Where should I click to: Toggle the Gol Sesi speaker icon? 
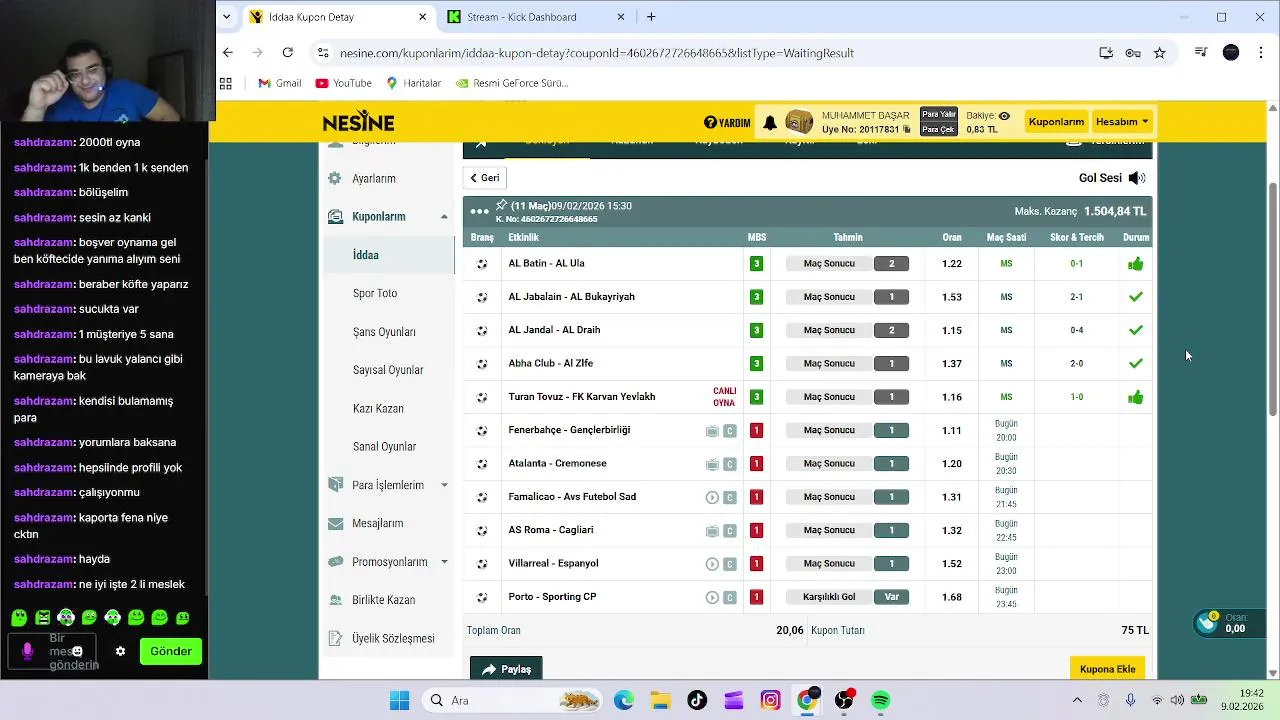(x=1136, y=178)
